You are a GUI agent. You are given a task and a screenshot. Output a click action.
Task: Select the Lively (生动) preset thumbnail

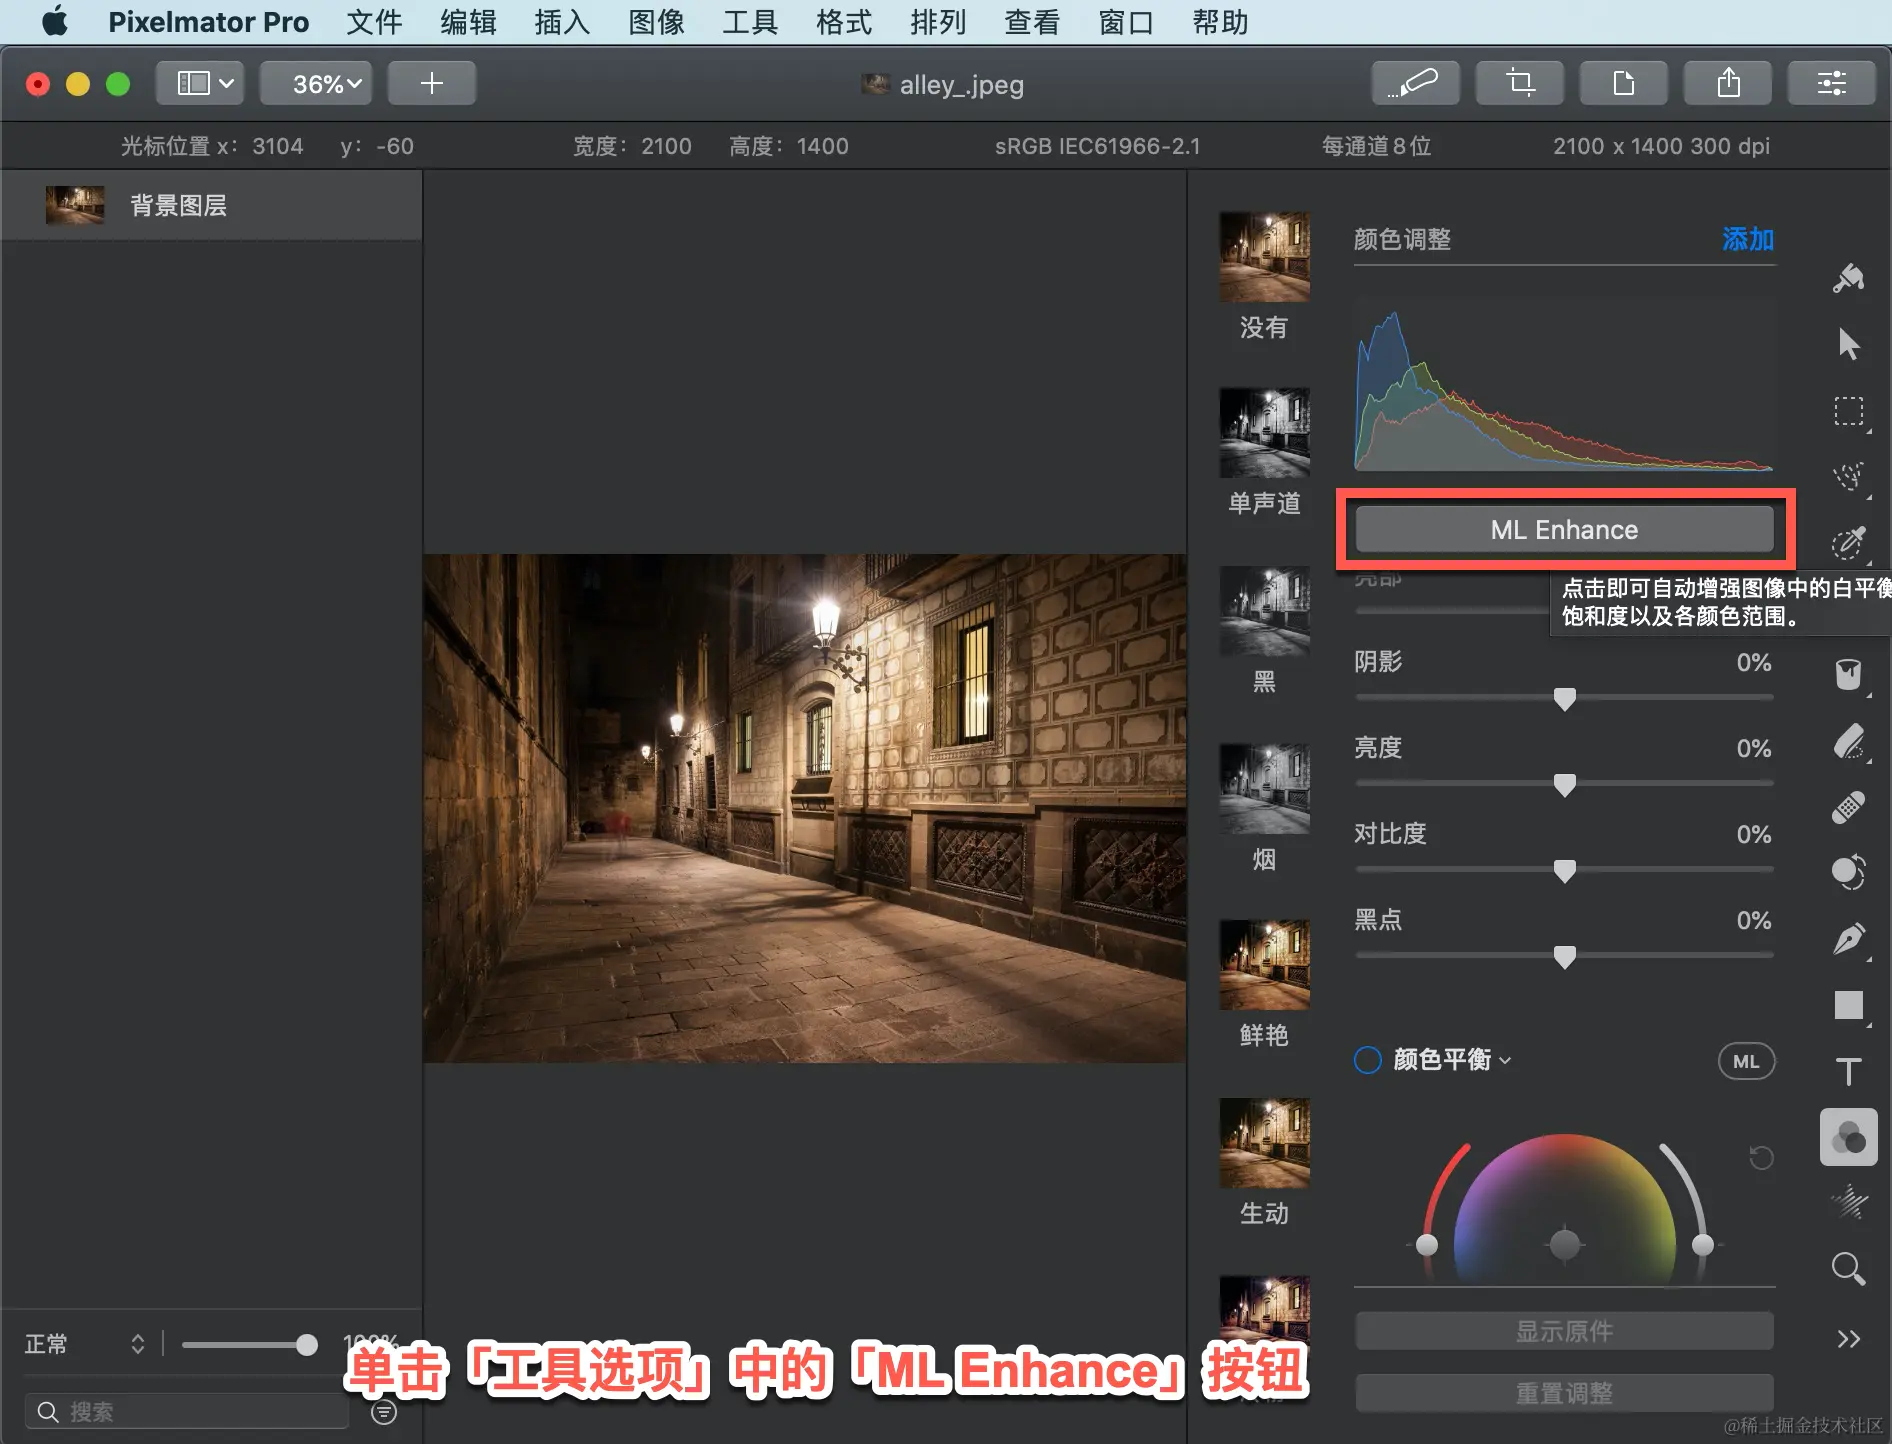pyautogui.click(x=1264, y=1143)
